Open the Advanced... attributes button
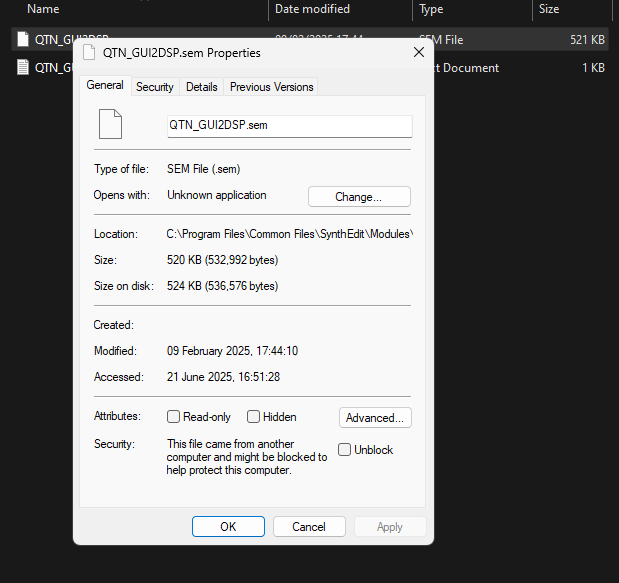619x583 pixels. tap(375, 418)
